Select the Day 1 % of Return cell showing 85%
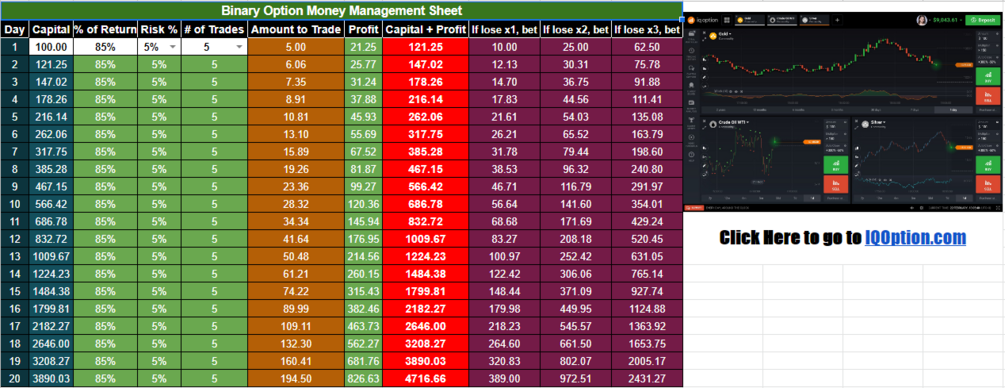Screen dimensions: 1005x388 tap(106, 47)
